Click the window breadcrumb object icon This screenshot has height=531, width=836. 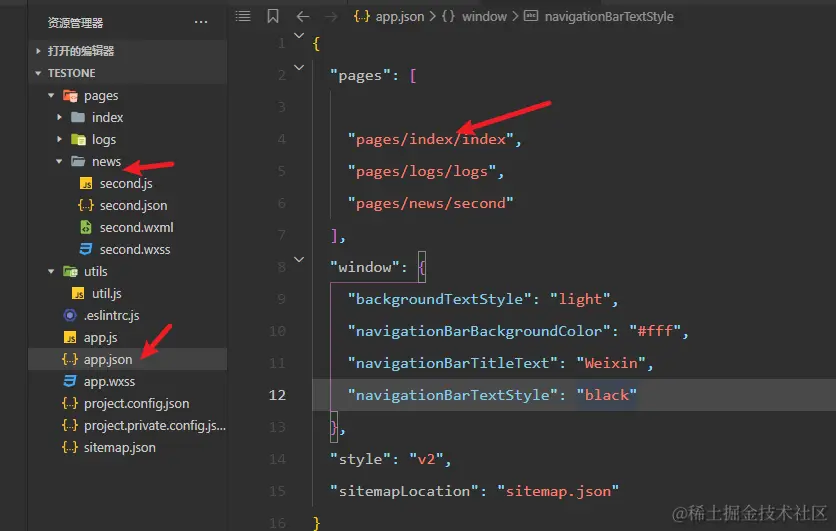coord(448,17)
